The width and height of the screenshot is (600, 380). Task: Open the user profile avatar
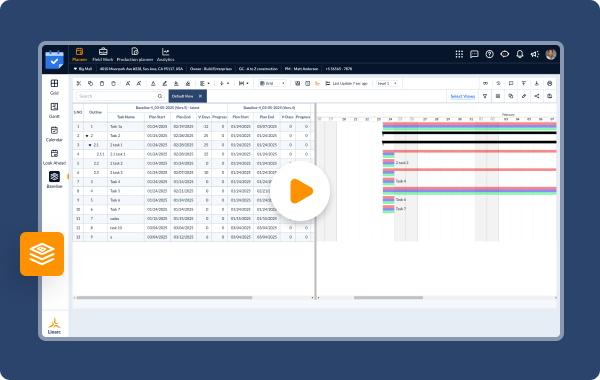[551, 54]
